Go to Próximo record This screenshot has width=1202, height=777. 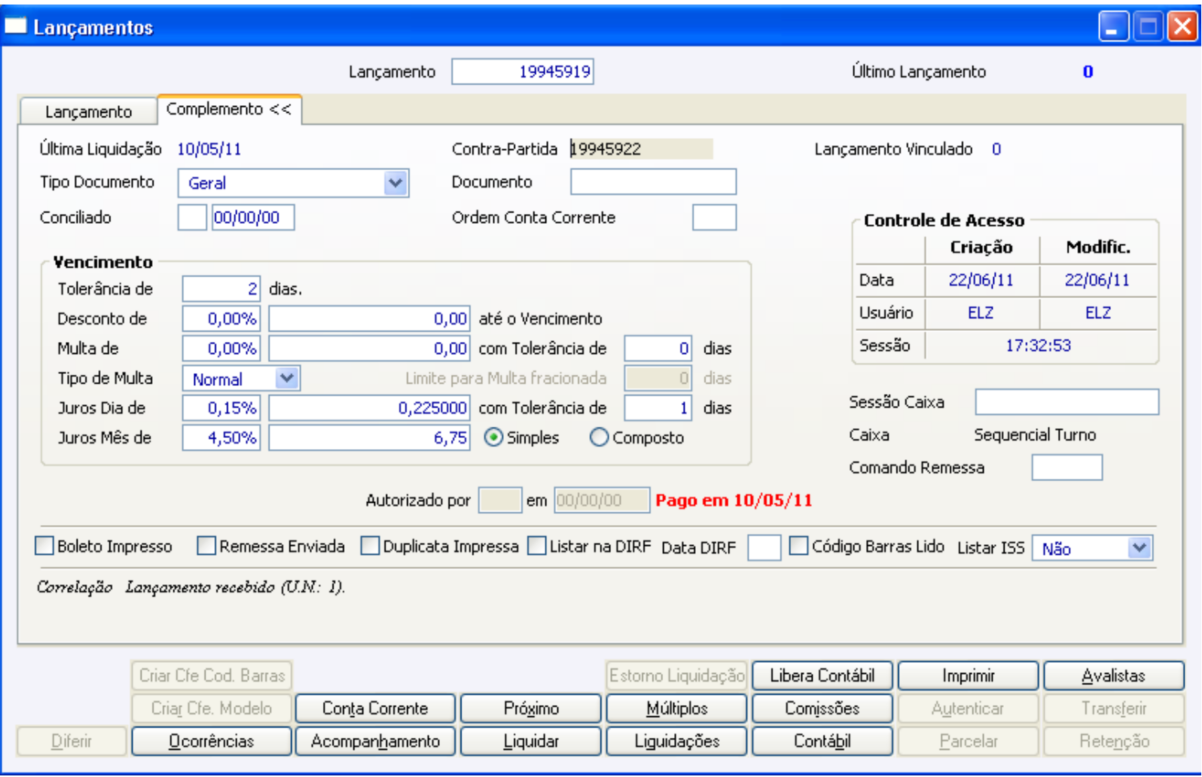point(531,708)
